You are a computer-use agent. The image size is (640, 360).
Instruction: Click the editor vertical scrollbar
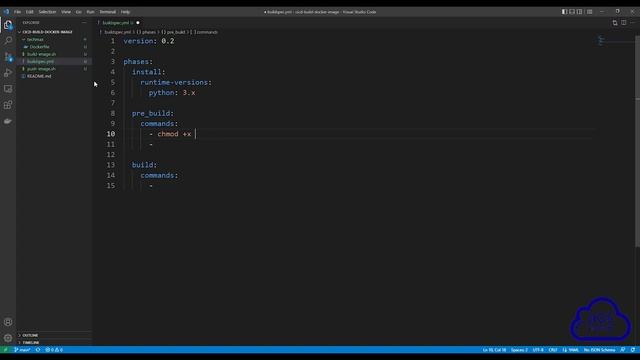[x=637, y=141]
